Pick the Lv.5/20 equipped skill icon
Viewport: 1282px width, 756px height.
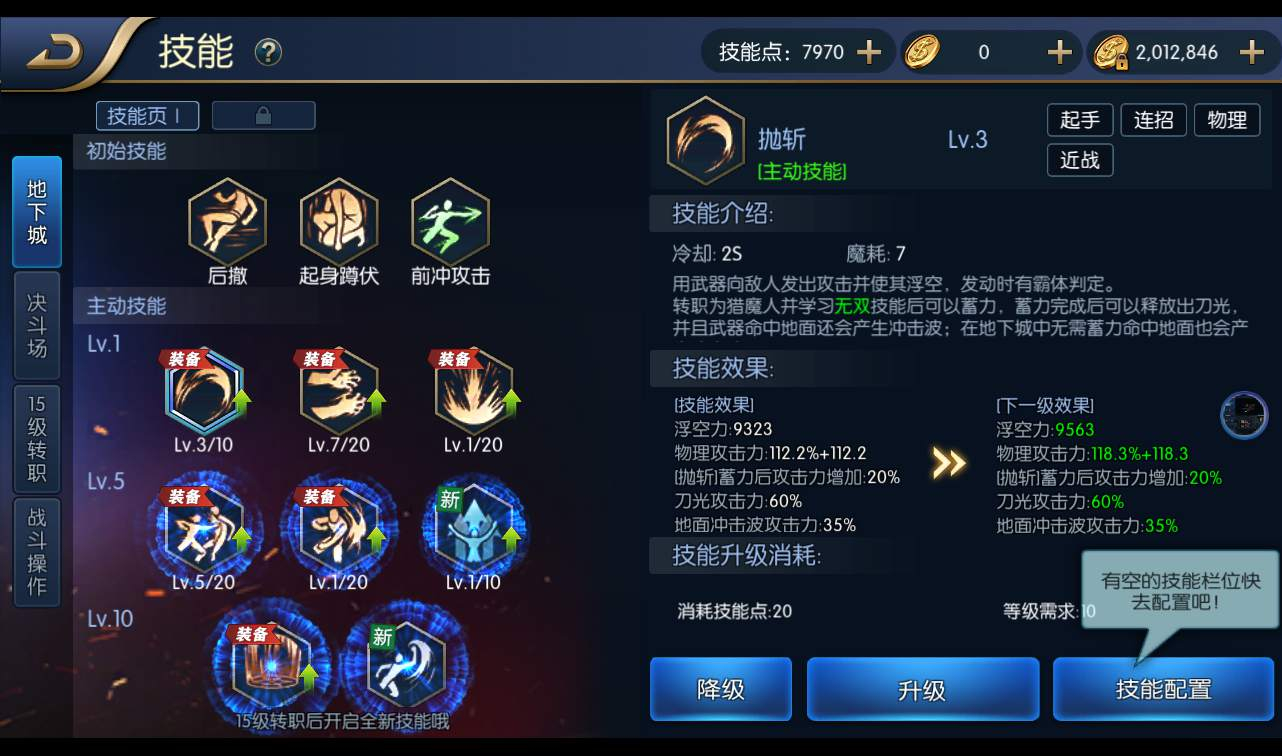pos(203,528)
